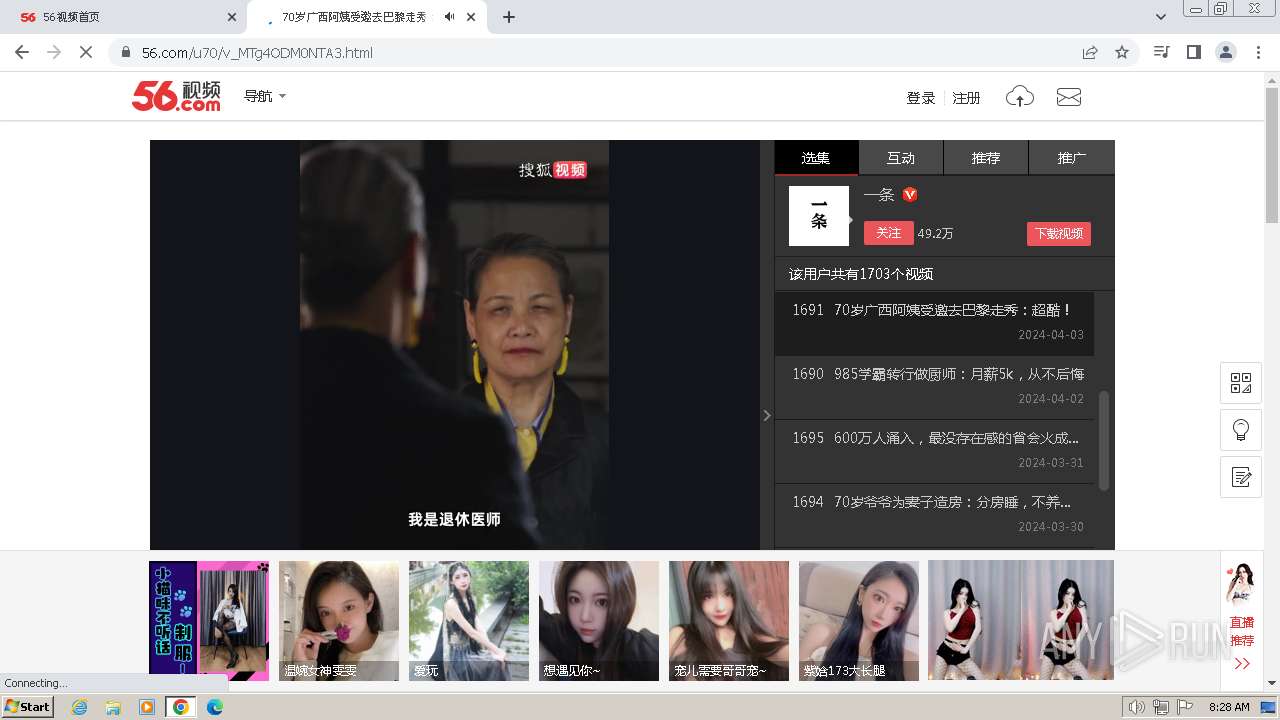The height and width of the screenshot is (720, 1280).
Task: Open episode 1690 985学霸转行做厨师
Action: pos(934,387)
